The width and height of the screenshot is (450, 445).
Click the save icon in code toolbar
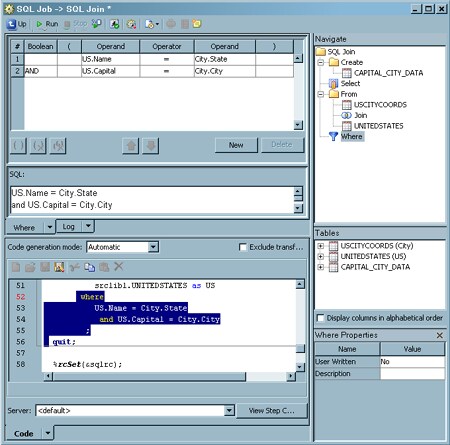[45, 267]
